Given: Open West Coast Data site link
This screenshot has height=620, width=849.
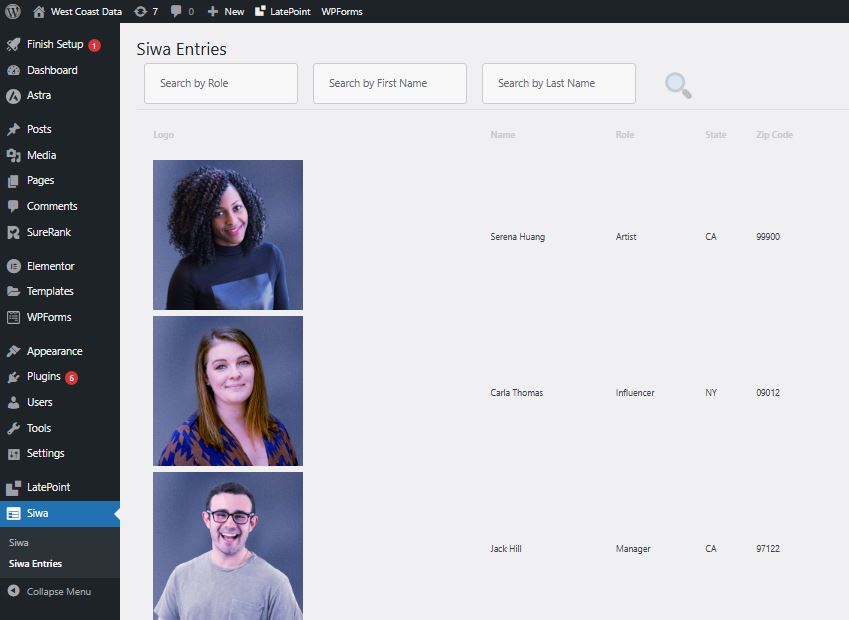Looking at the screenshot, I should click(86, 11).
